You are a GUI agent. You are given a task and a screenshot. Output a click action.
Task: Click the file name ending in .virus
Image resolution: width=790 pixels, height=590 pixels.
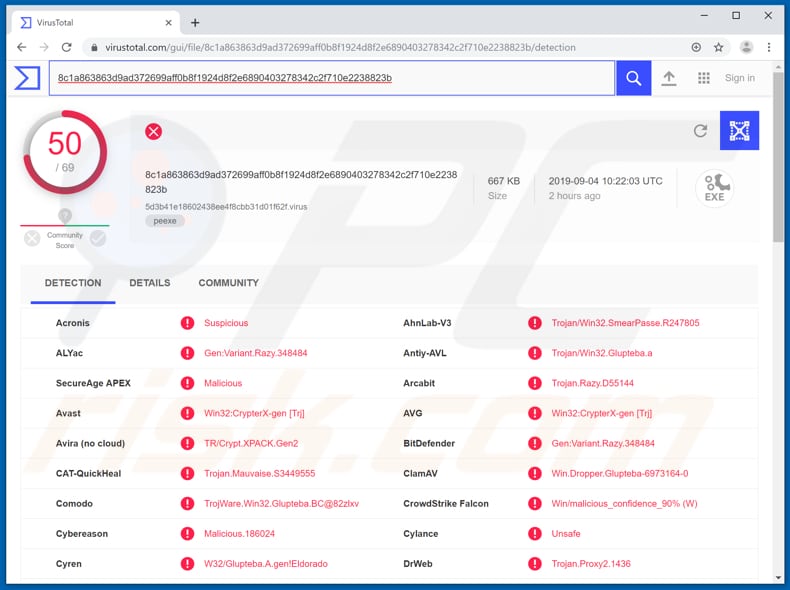point(226,207)
